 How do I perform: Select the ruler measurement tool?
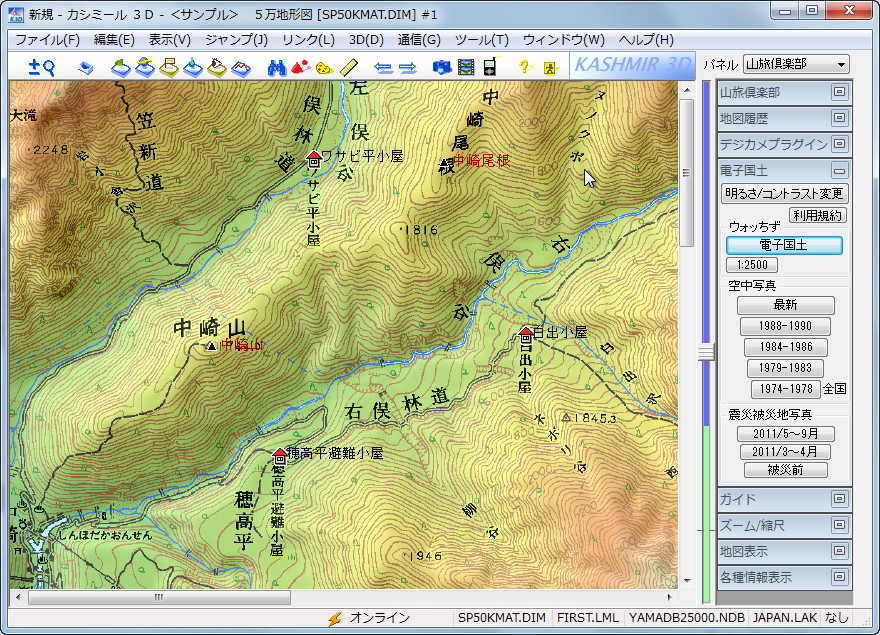click(x=349, y=67)
